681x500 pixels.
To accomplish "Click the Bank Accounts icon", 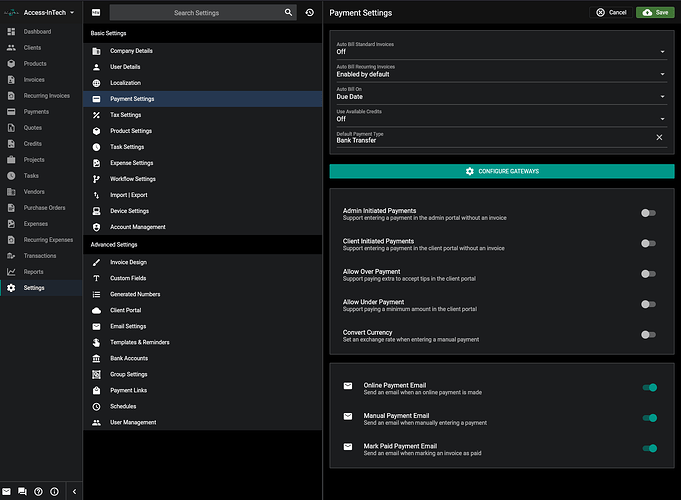I will [x=96, y=358].
